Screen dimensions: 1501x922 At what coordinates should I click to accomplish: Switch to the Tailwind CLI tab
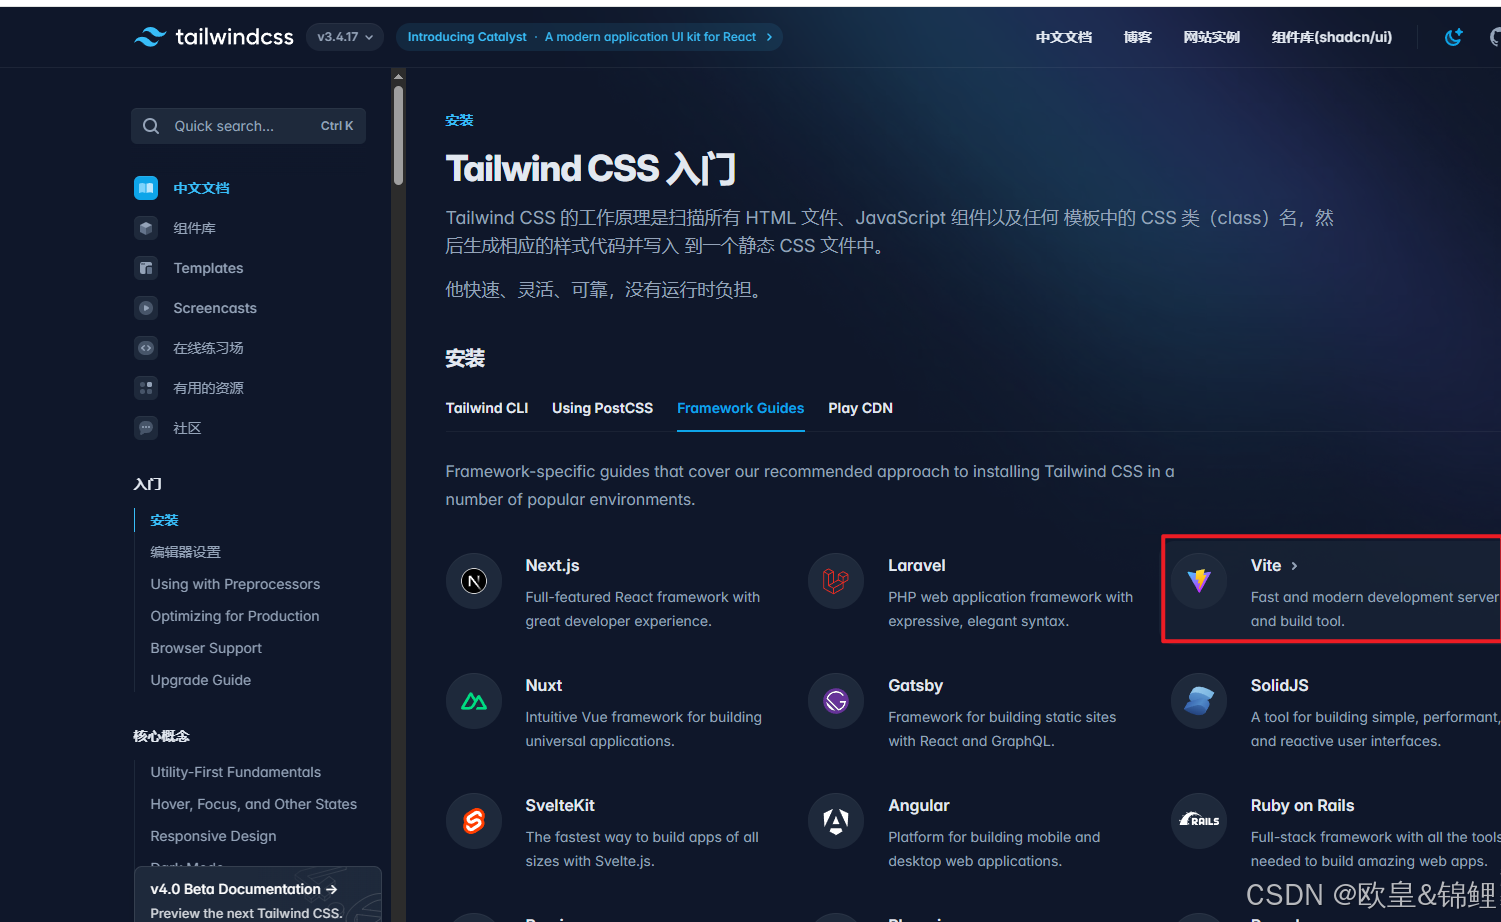tap(487, 408)
